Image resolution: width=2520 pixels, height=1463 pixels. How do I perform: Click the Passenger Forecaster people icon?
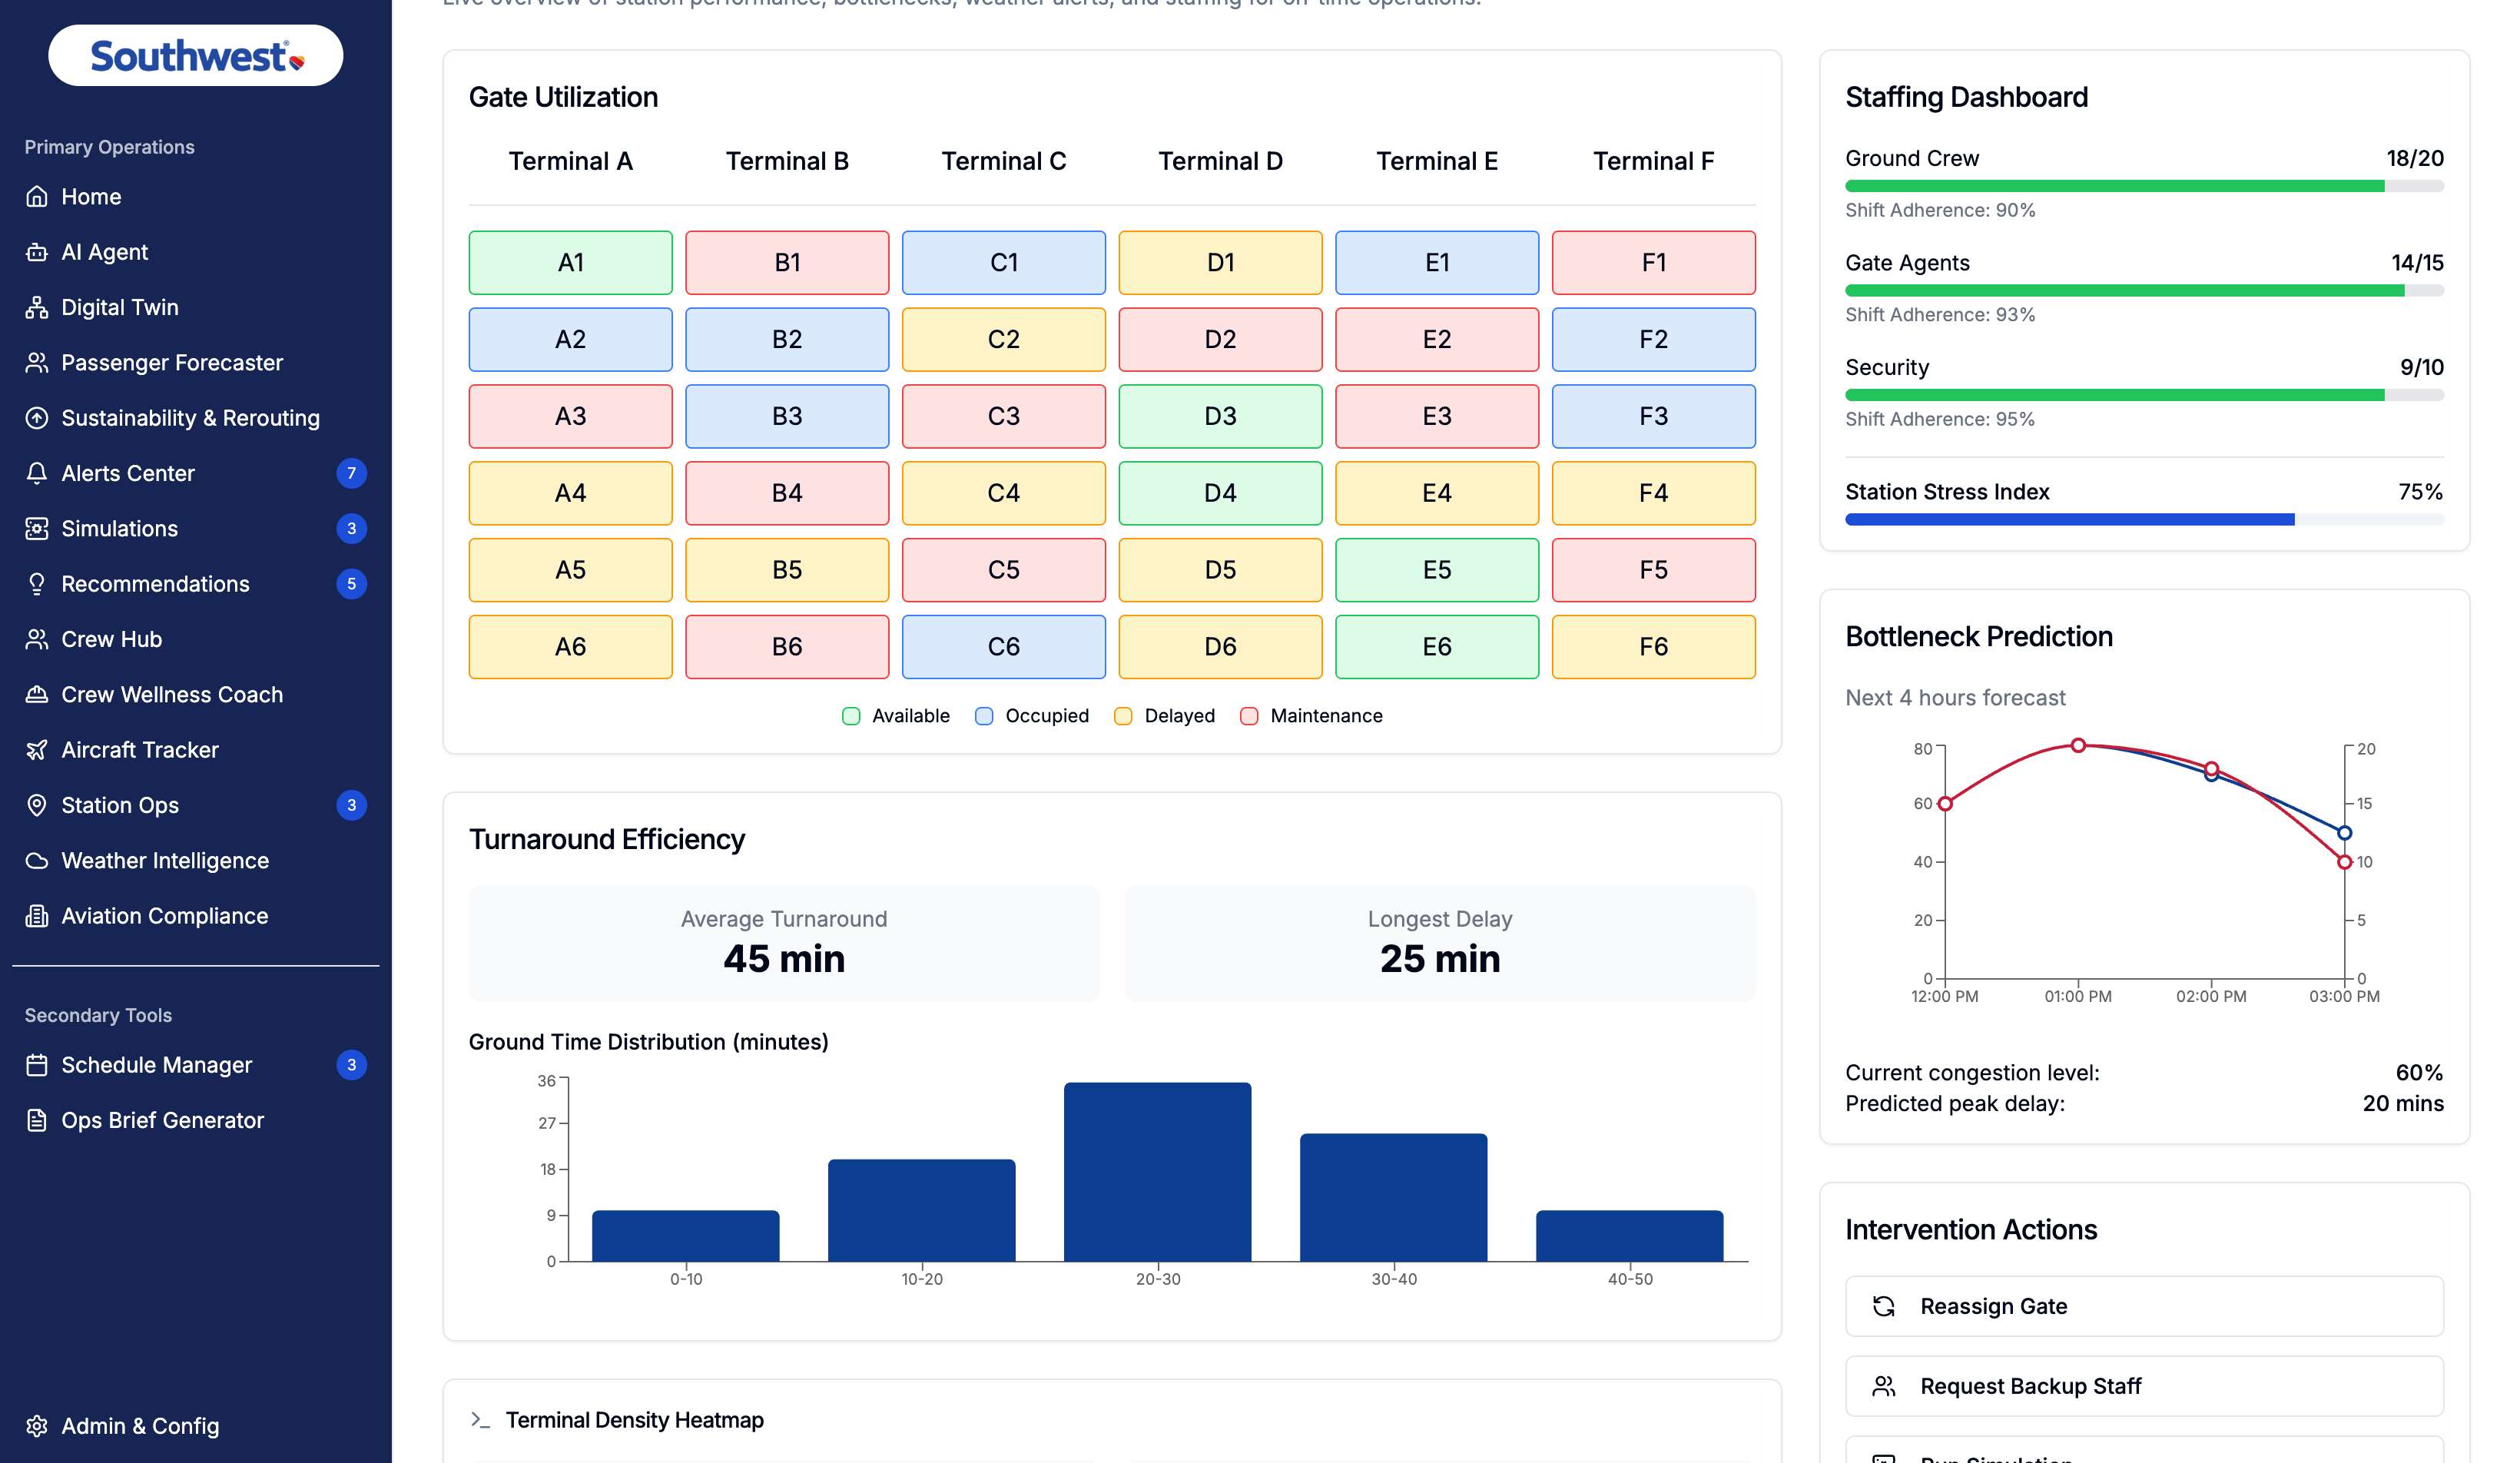coord(37,363)
